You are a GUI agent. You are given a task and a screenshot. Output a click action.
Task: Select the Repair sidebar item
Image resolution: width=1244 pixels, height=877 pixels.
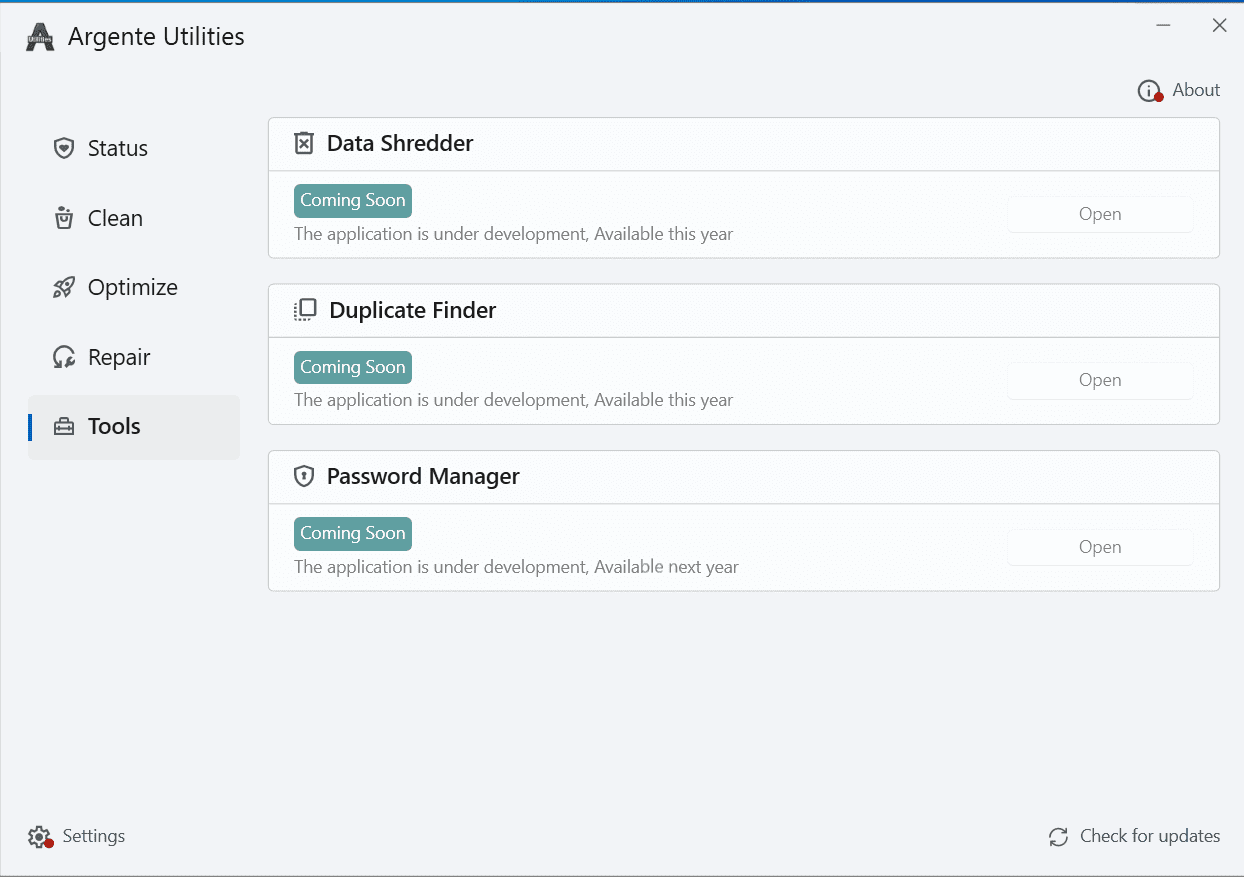tap(119, 357)
